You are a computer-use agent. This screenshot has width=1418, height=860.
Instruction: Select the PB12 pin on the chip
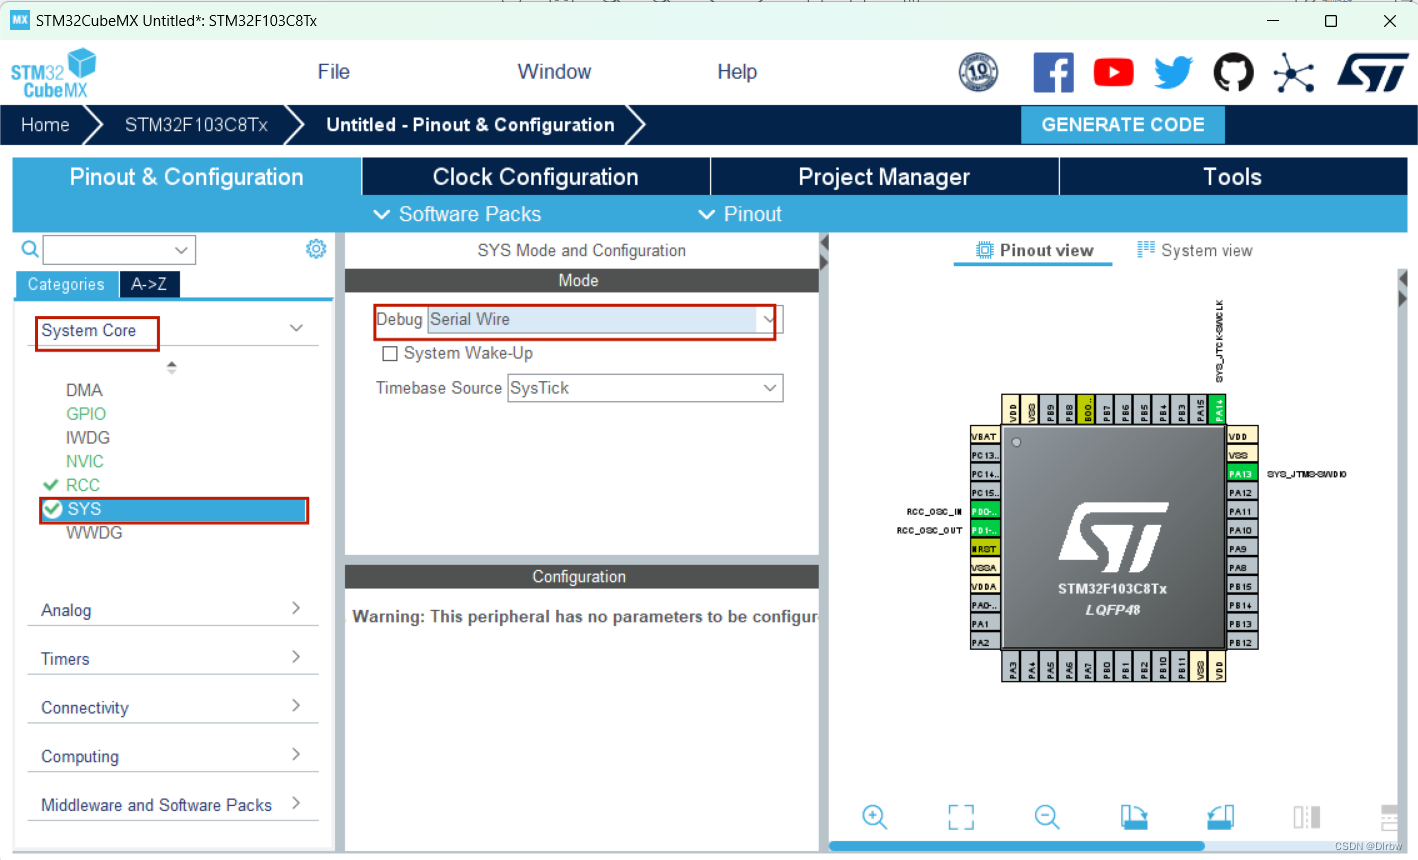(x=1242, y=643)
